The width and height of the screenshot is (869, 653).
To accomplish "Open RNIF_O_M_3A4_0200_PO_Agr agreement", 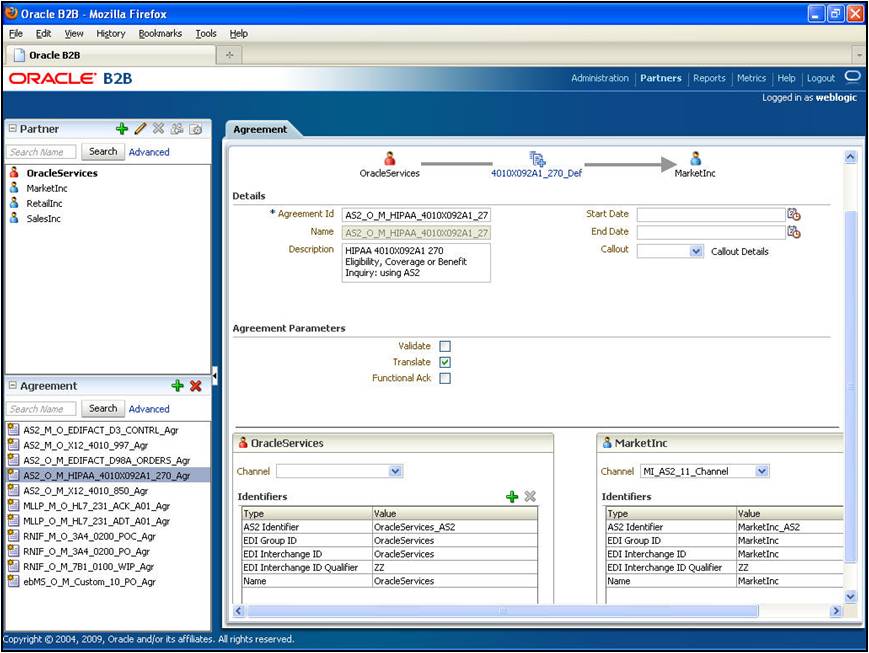I will pyautogui.click(x=86, y=551).
